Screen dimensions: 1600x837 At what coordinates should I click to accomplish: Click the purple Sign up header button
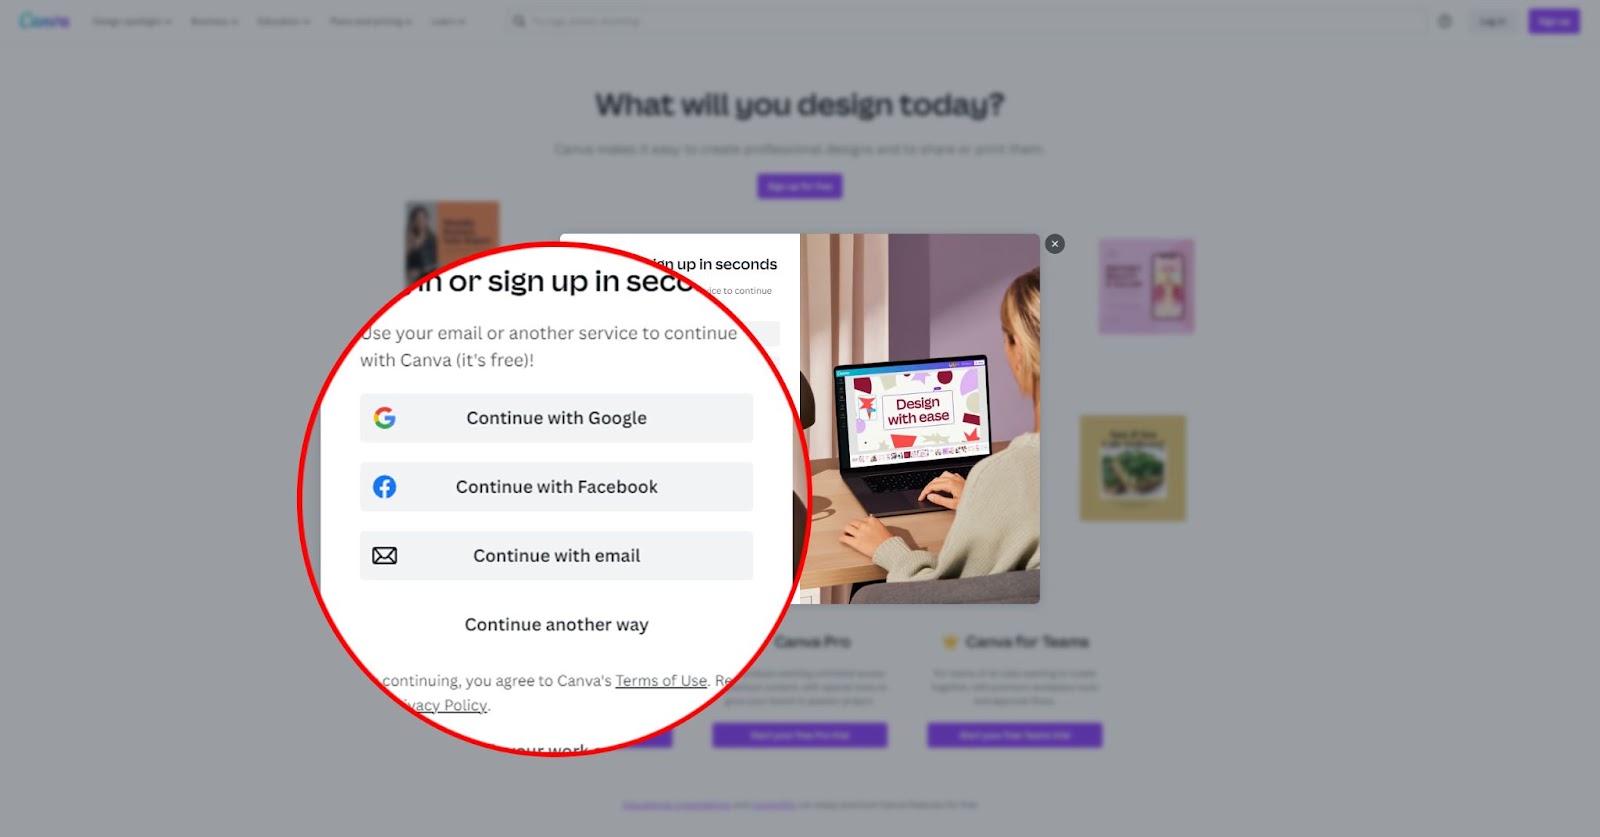[x=1554, y=21]
